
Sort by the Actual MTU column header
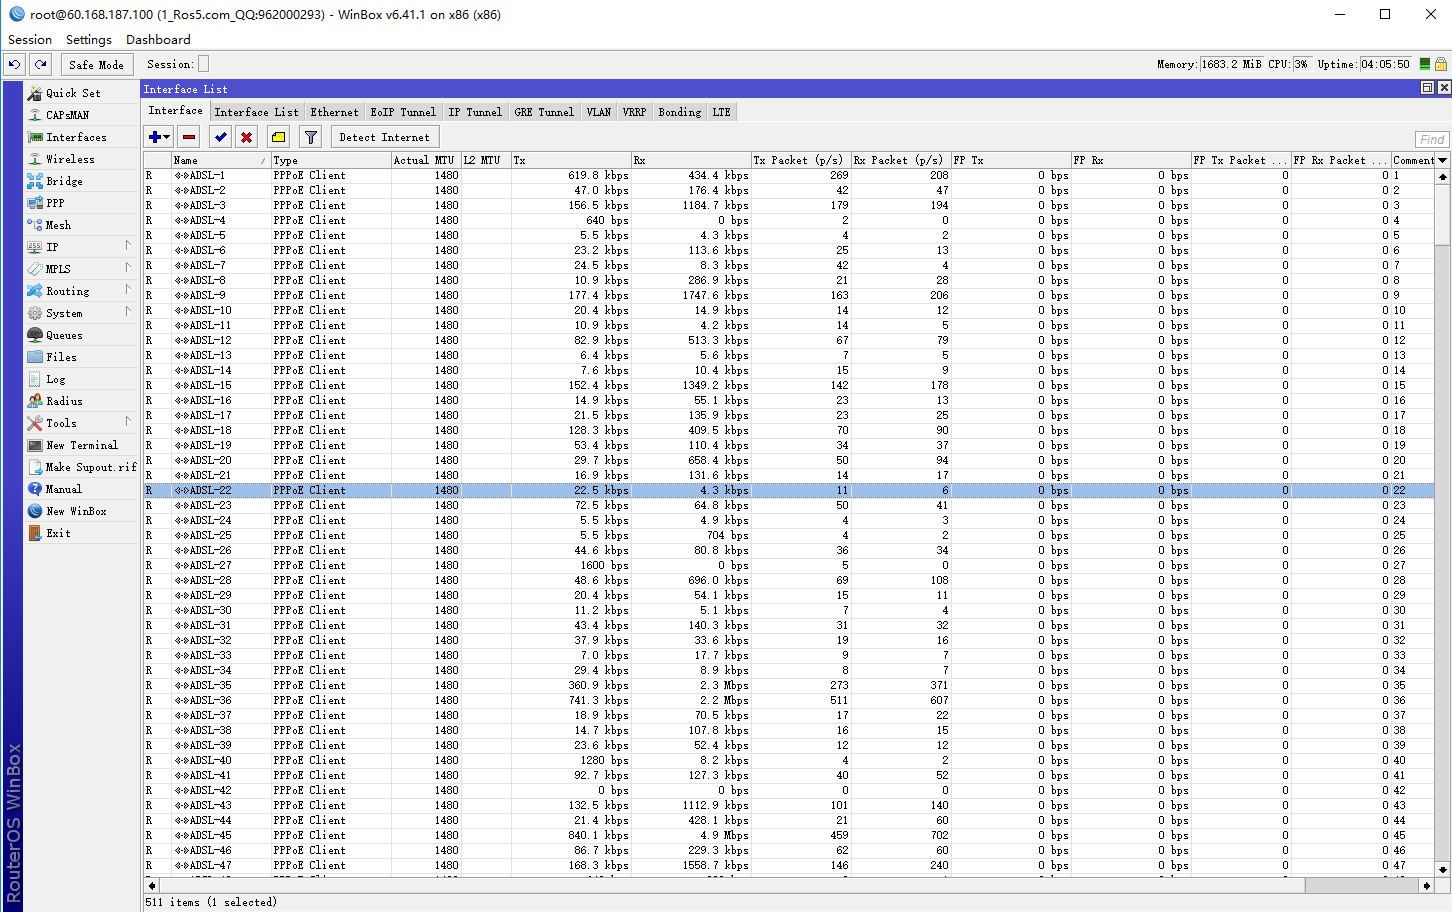pyautogui.click(x=425, y=160)
